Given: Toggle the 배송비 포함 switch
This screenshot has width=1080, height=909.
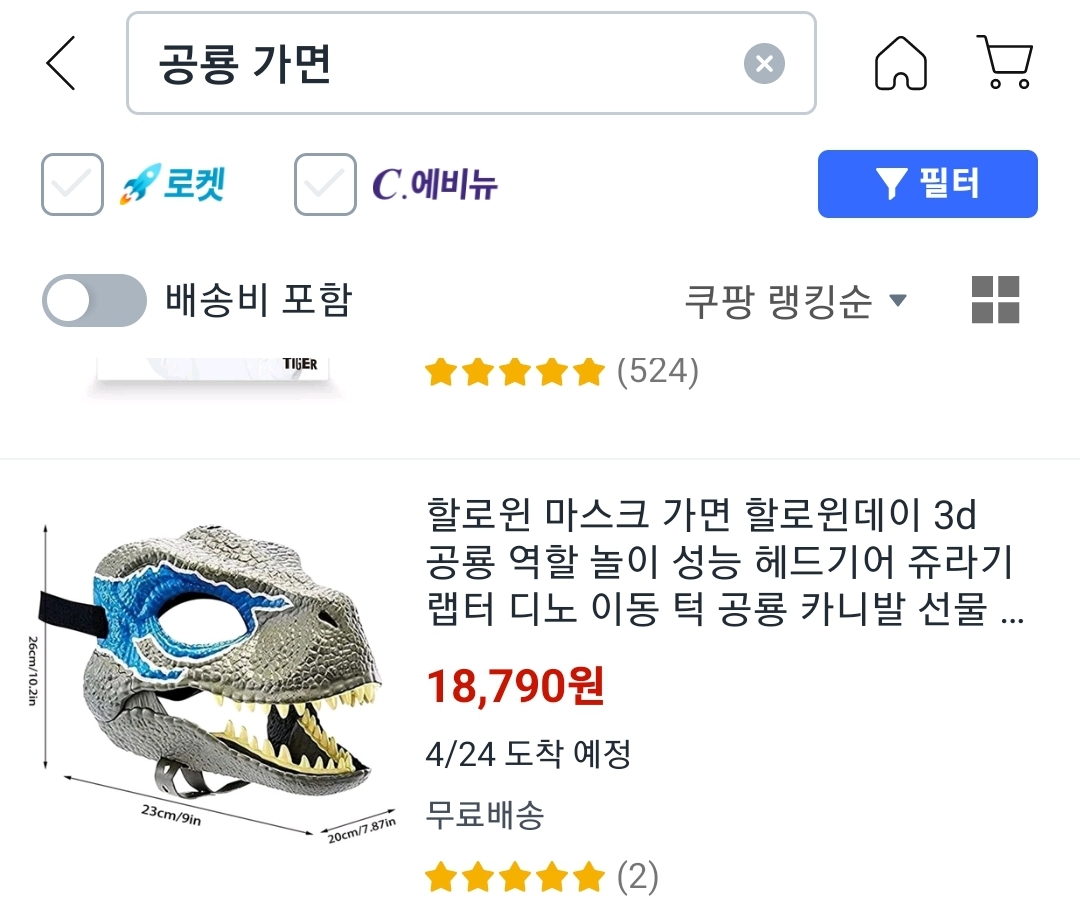Looking at the screenshot, I should (x=94, y=300).
